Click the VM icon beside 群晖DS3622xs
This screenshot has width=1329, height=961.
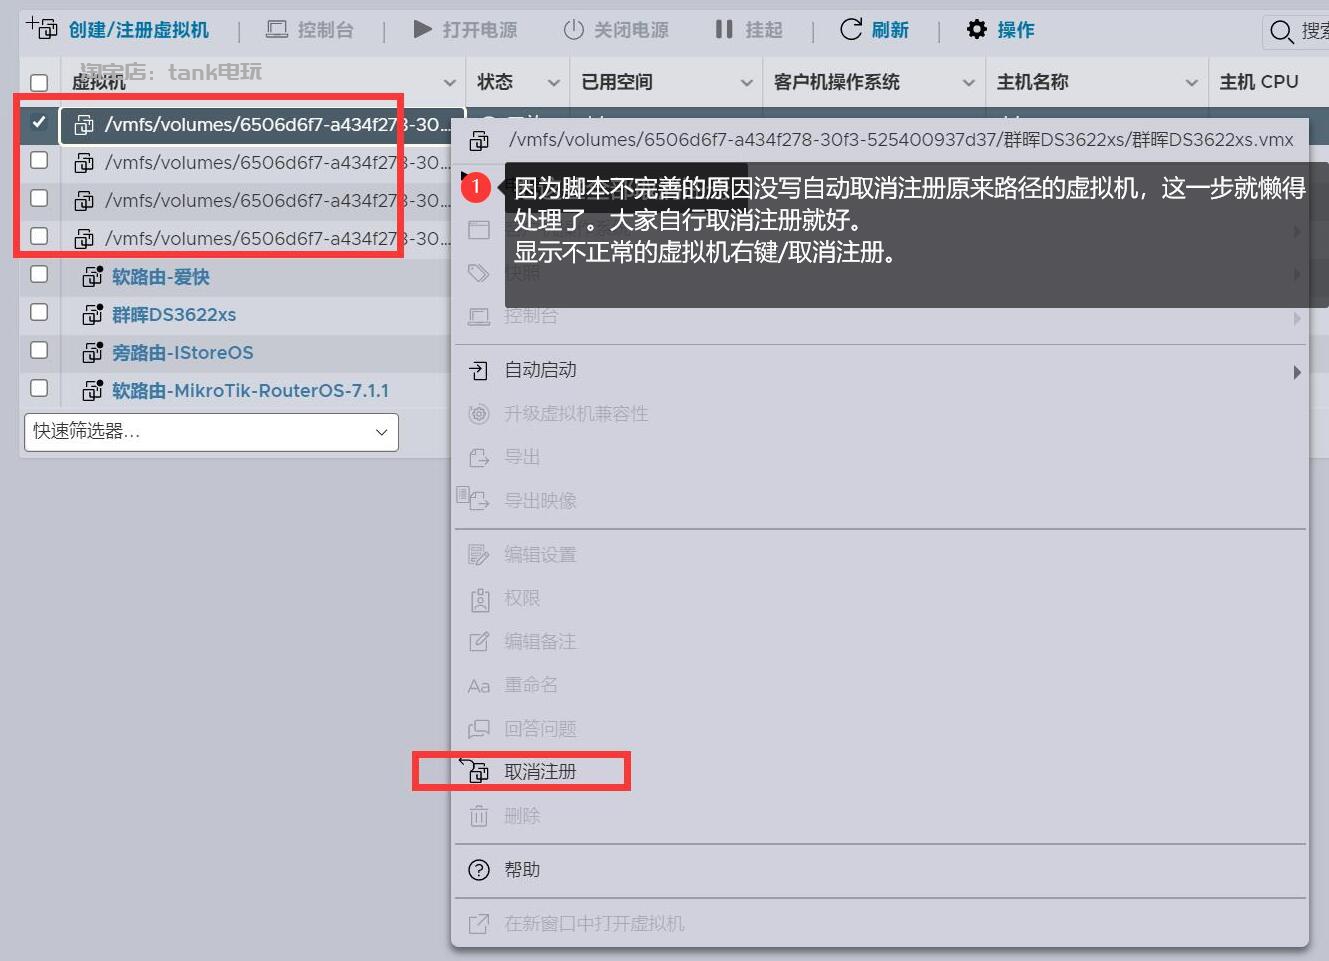coord(92,314)
